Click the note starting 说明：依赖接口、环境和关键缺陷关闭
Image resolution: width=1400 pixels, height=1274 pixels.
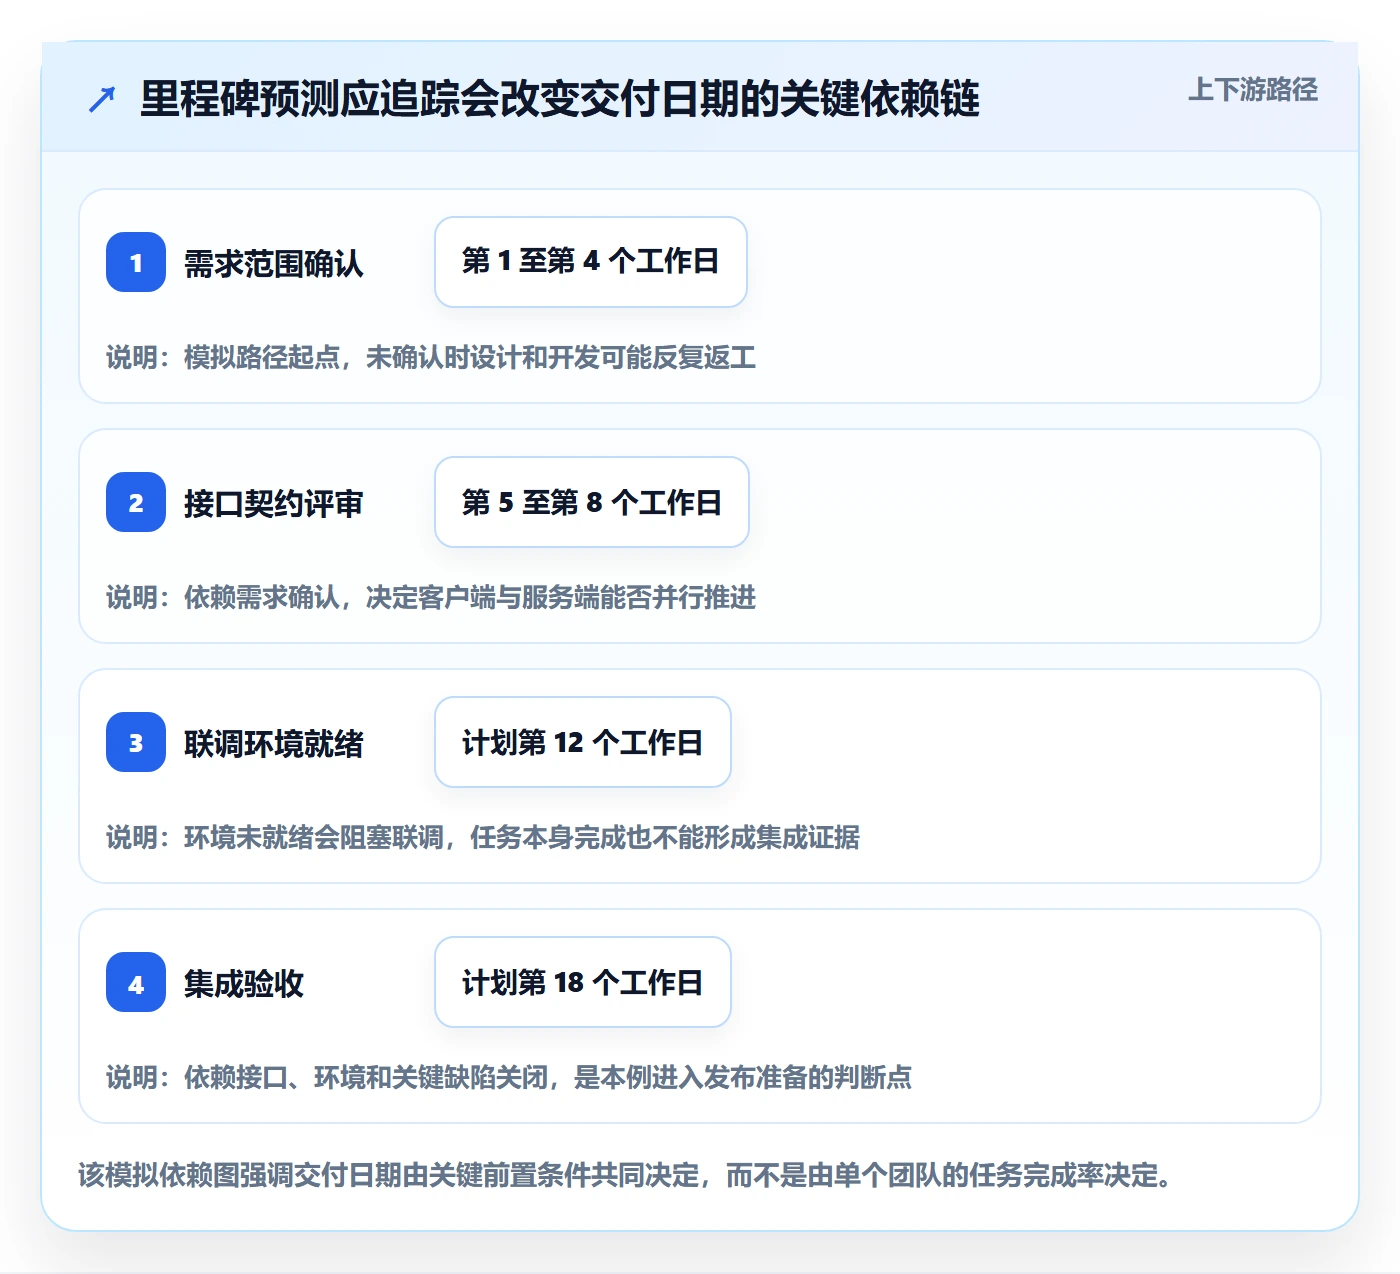pyautogui.click(x=509, y=1077)
